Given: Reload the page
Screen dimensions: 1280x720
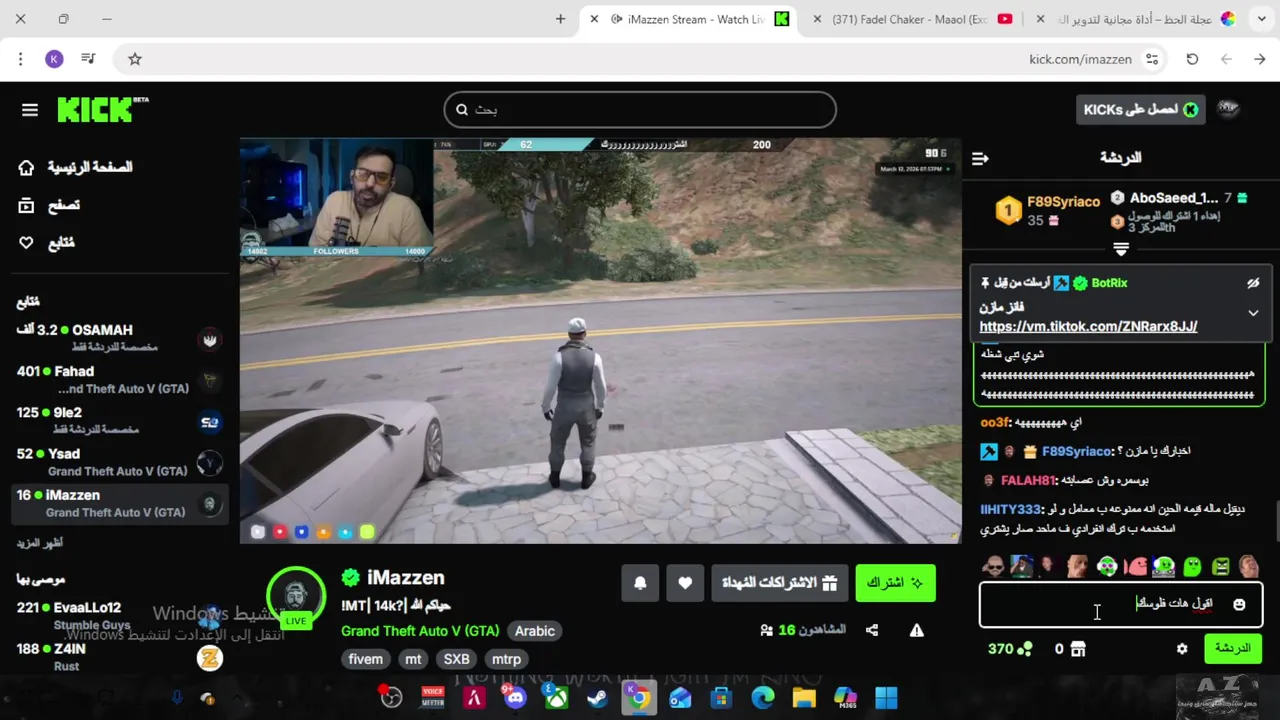Looking at the screenshot, I should click(1192, 59).
